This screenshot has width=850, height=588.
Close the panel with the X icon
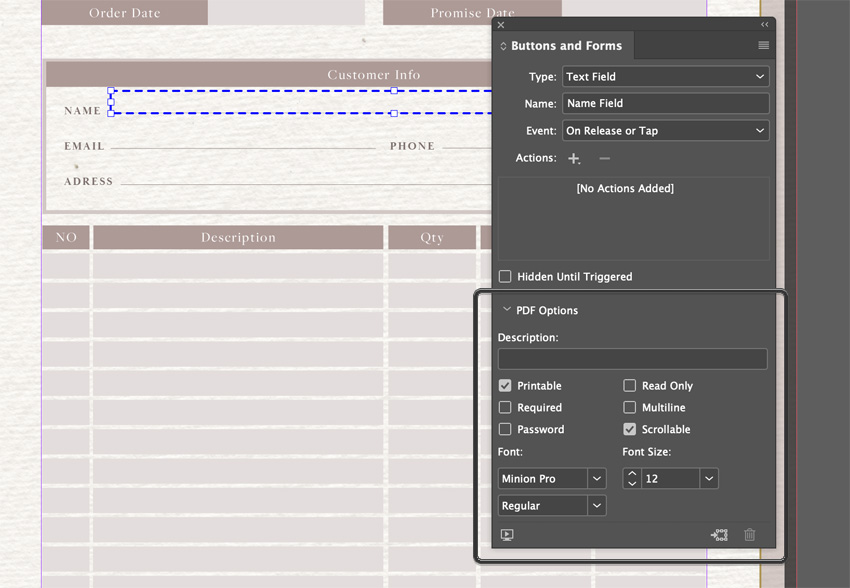click(x=500, y=25)
